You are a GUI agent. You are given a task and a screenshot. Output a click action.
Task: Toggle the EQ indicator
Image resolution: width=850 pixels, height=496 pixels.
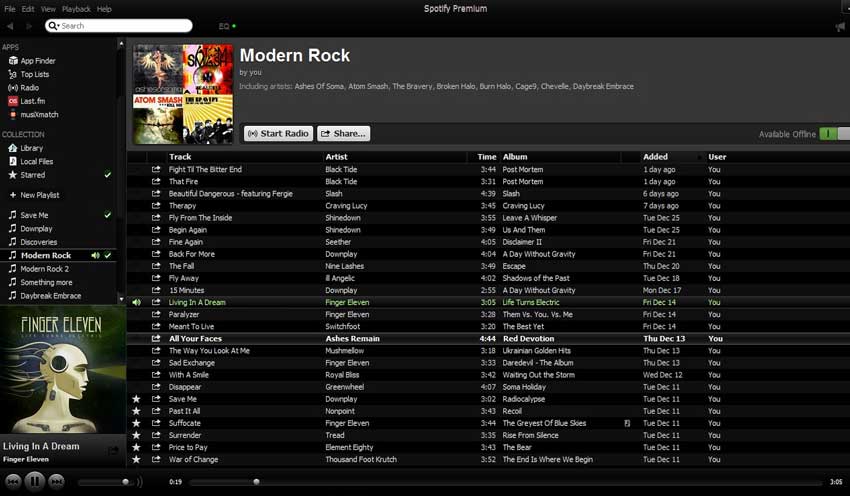click(227, 26)
